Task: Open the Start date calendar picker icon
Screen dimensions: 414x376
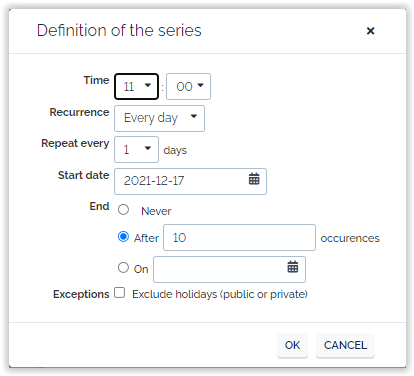Action: pyautogui.click(x=254, y=179)
